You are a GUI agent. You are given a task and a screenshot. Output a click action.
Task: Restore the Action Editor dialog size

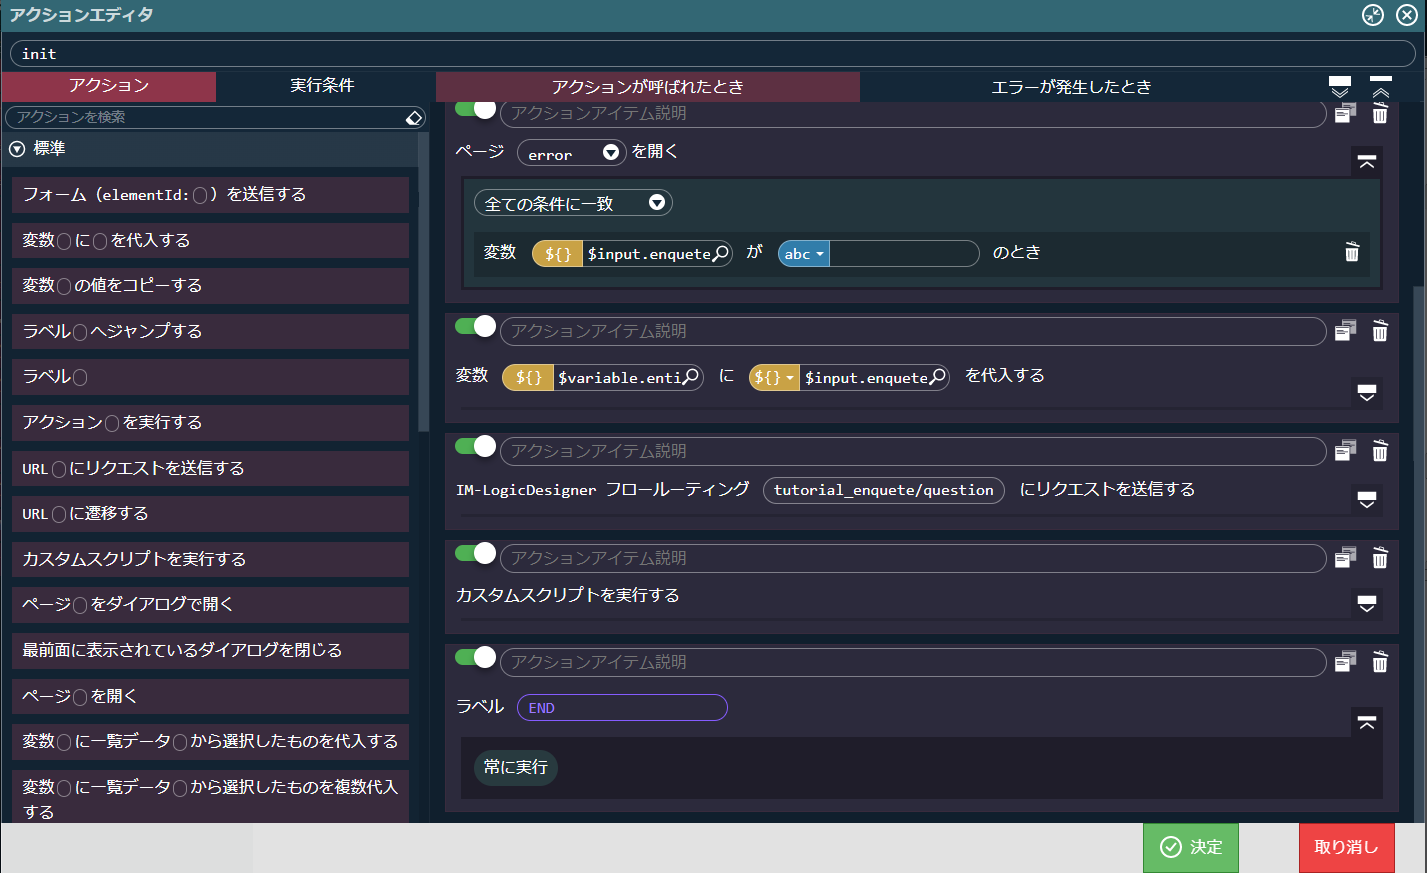click(x=1373, y=15)
